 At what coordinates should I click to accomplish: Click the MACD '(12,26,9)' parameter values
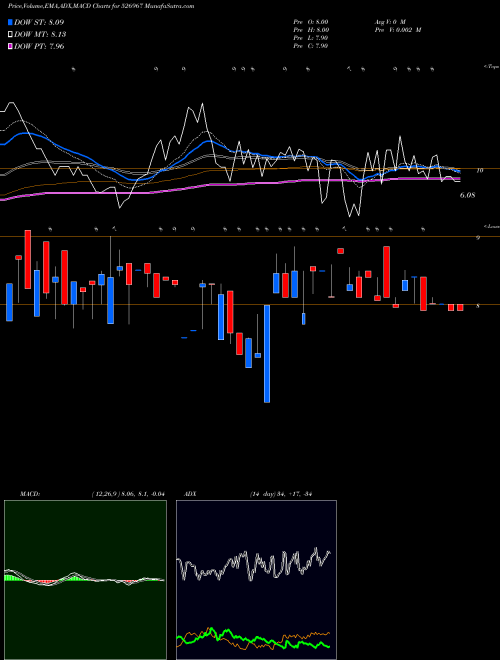(x=128, y=494)
